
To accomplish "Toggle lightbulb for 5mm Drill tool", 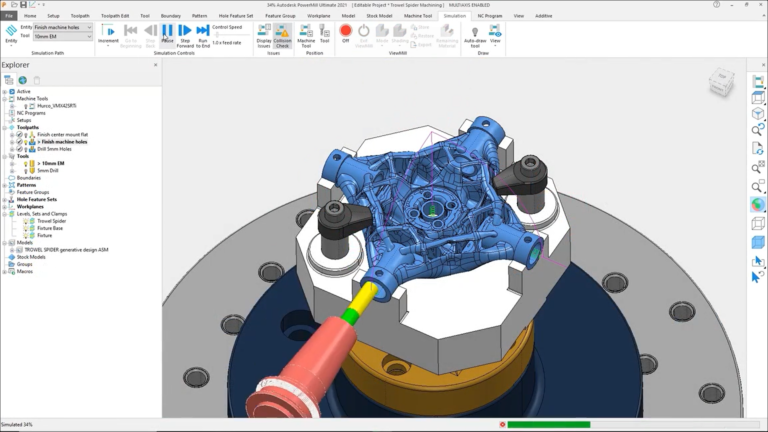I will point(26,170).
